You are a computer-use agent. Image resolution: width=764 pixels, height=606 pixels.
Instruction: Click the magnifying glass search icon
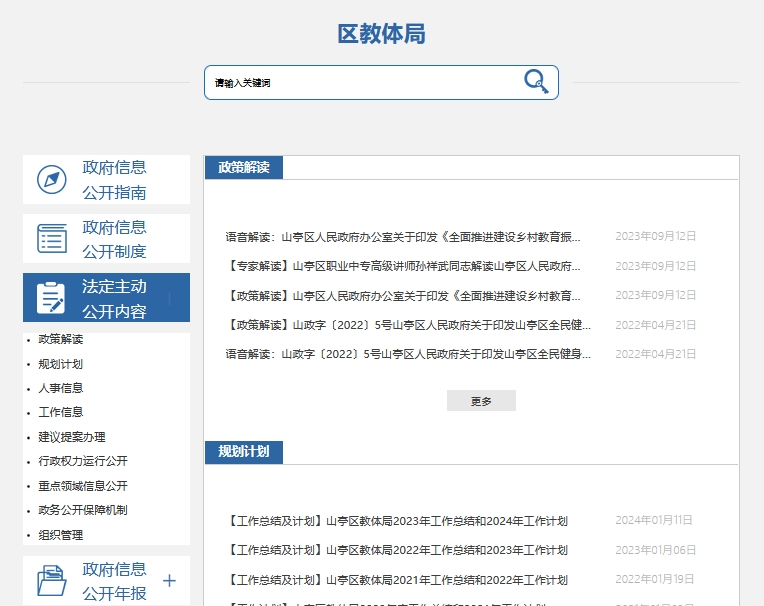(x=536, y=82)
